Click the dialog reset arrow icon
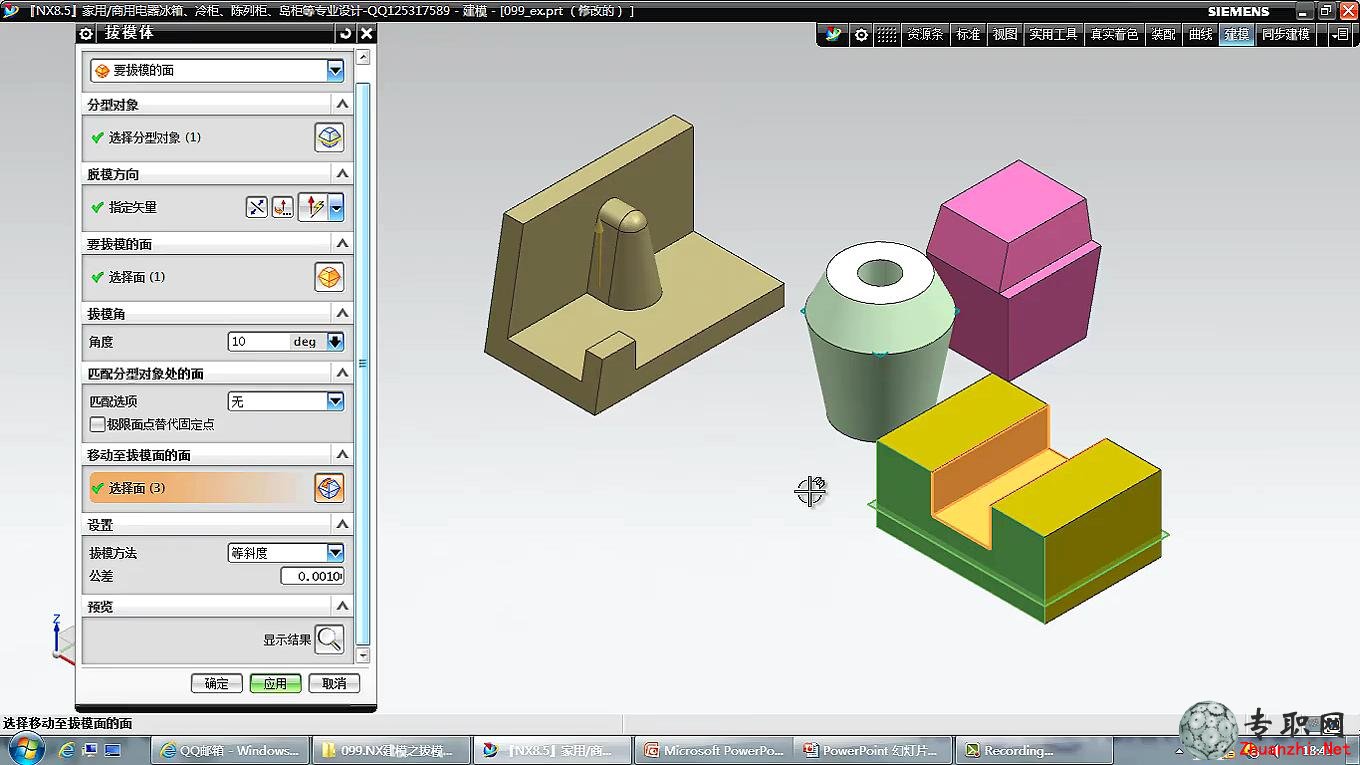 pos(346,33)
